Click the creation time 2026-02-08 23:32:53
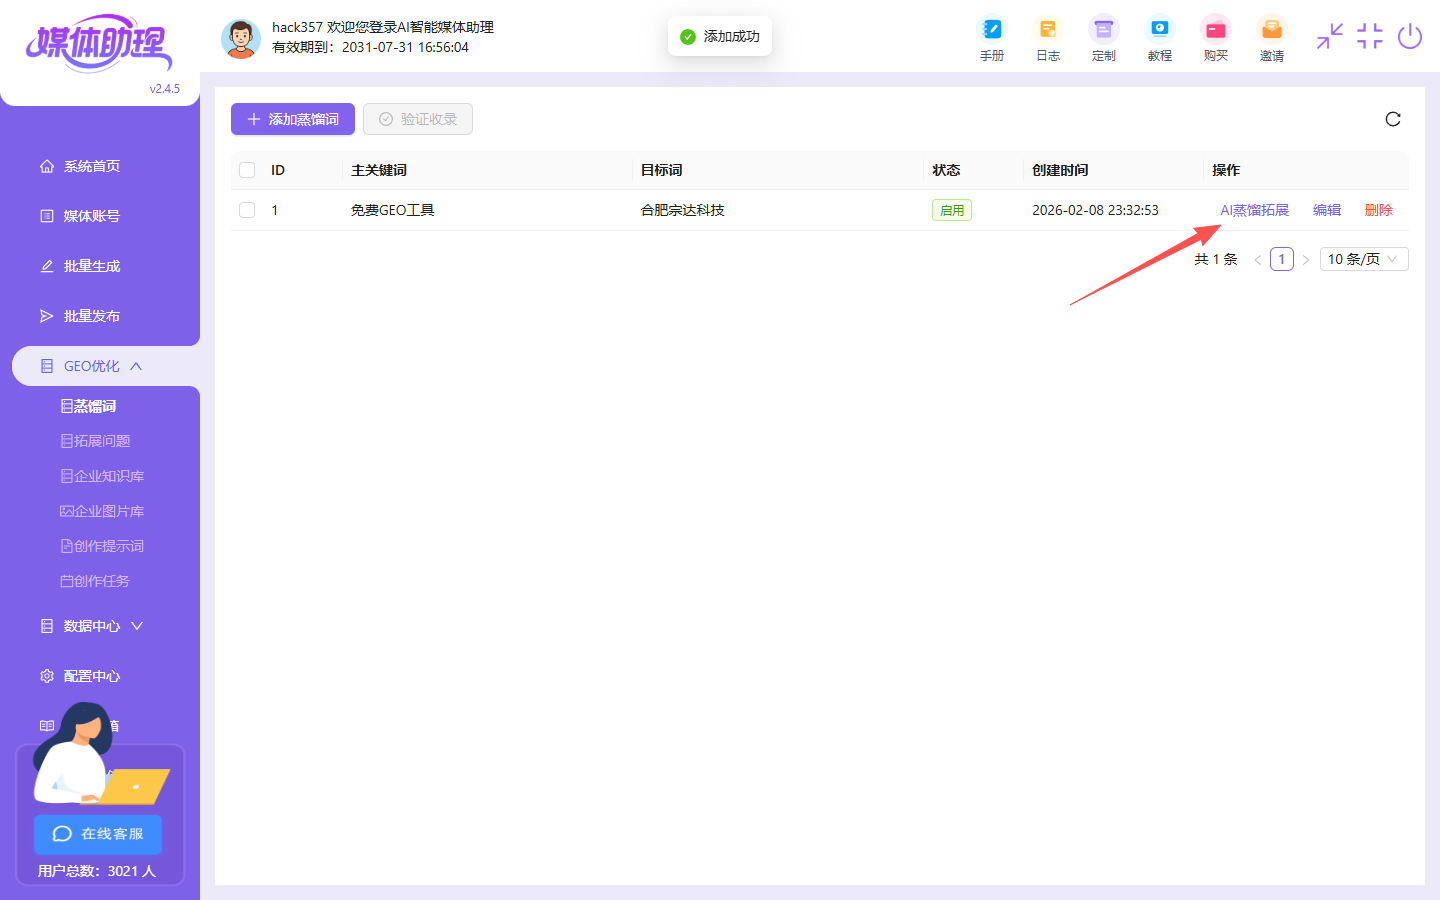Screen dimensions: 1440x900 tap(1095, 210)
